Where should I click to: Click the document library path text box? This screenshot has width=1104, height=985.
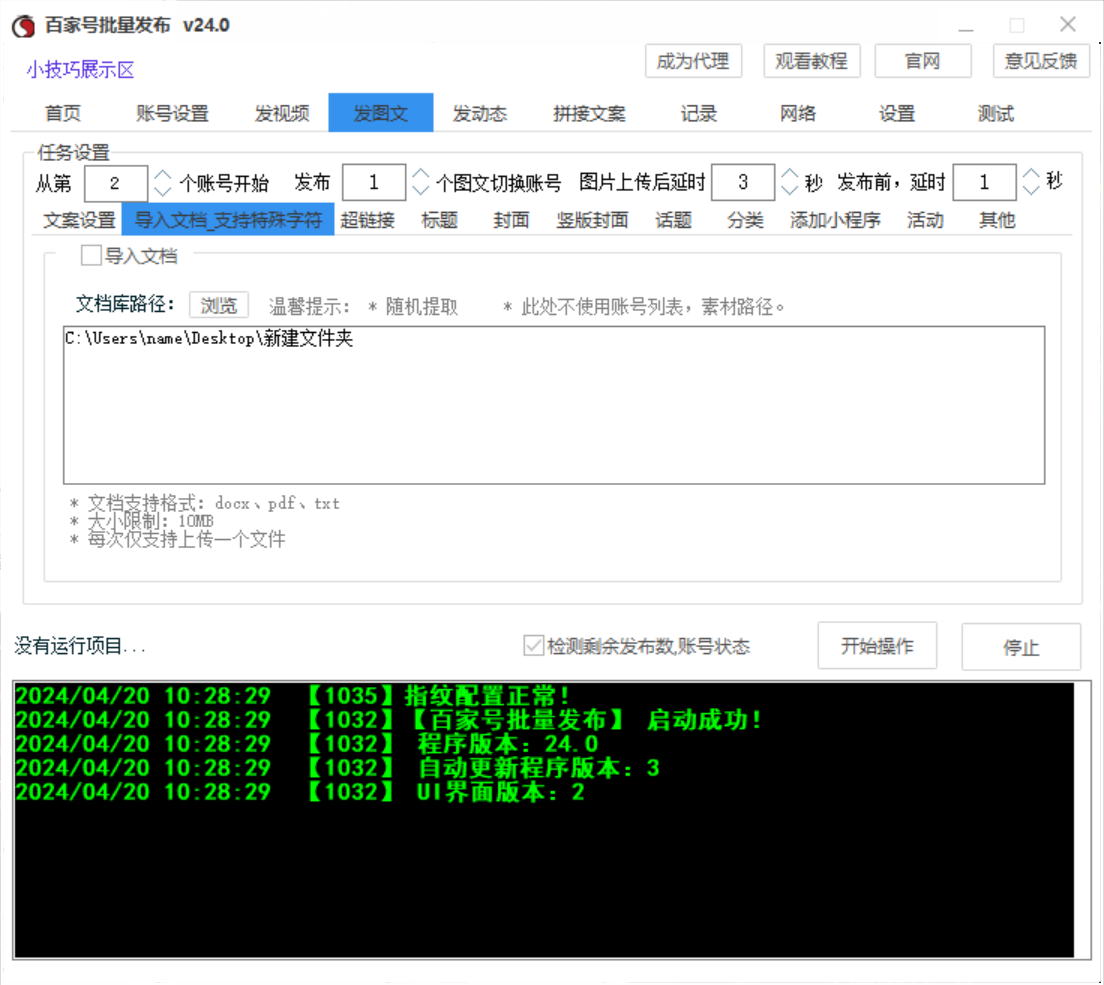click(x=554, y=405)
